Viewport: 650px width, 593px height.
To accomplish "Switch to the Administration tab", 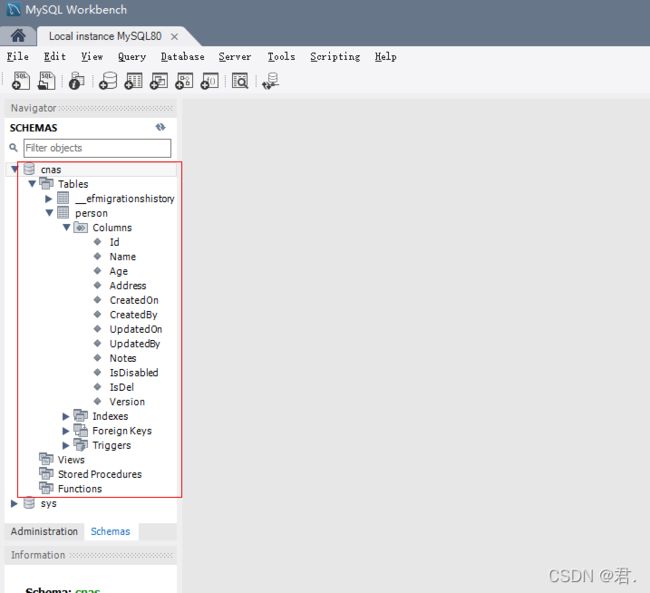I will (44, 531).
